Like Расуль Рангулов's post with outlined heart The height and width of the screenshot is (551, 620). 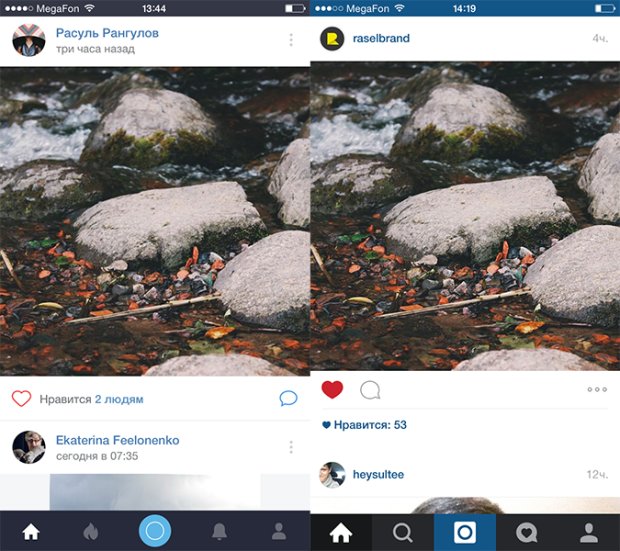tap(21, 398)
